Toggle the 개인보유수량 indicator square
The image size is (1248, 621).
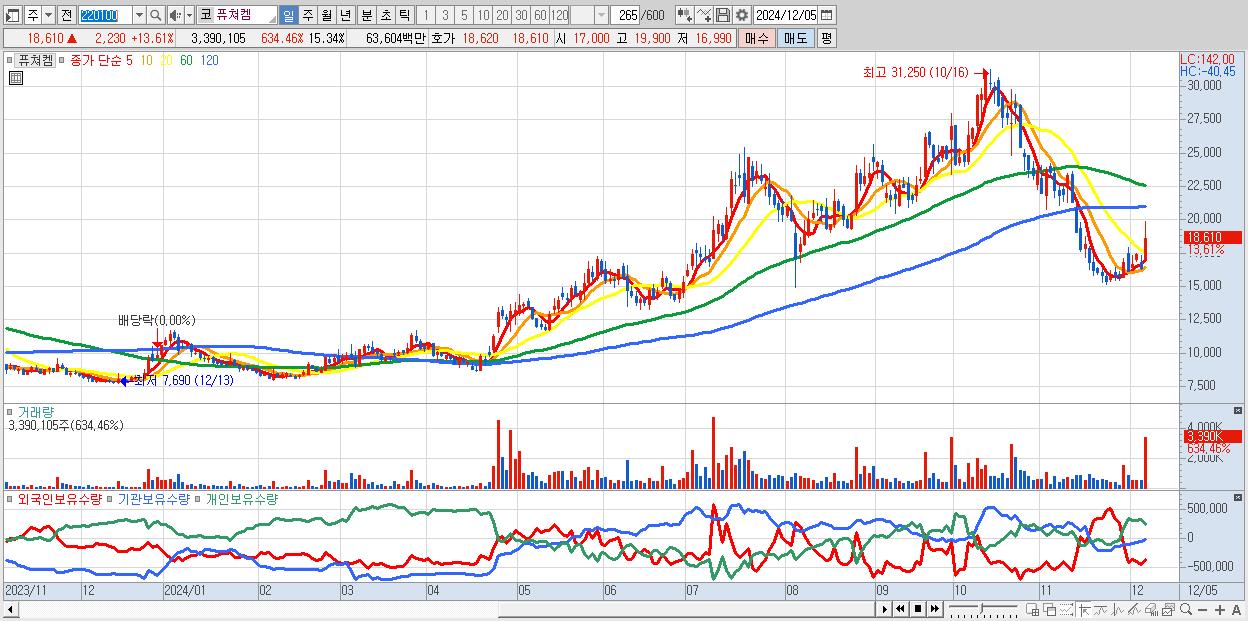point(198,498)
